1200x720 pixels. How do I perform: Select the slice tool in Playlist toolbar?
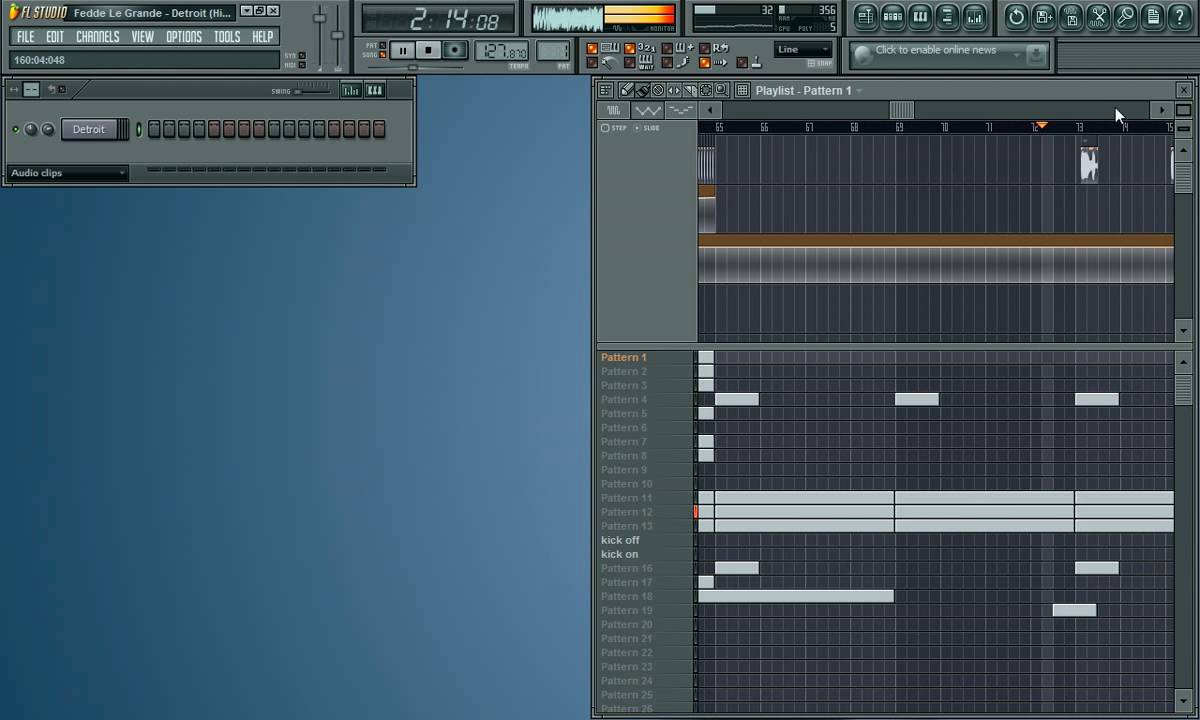click(690, 90)
